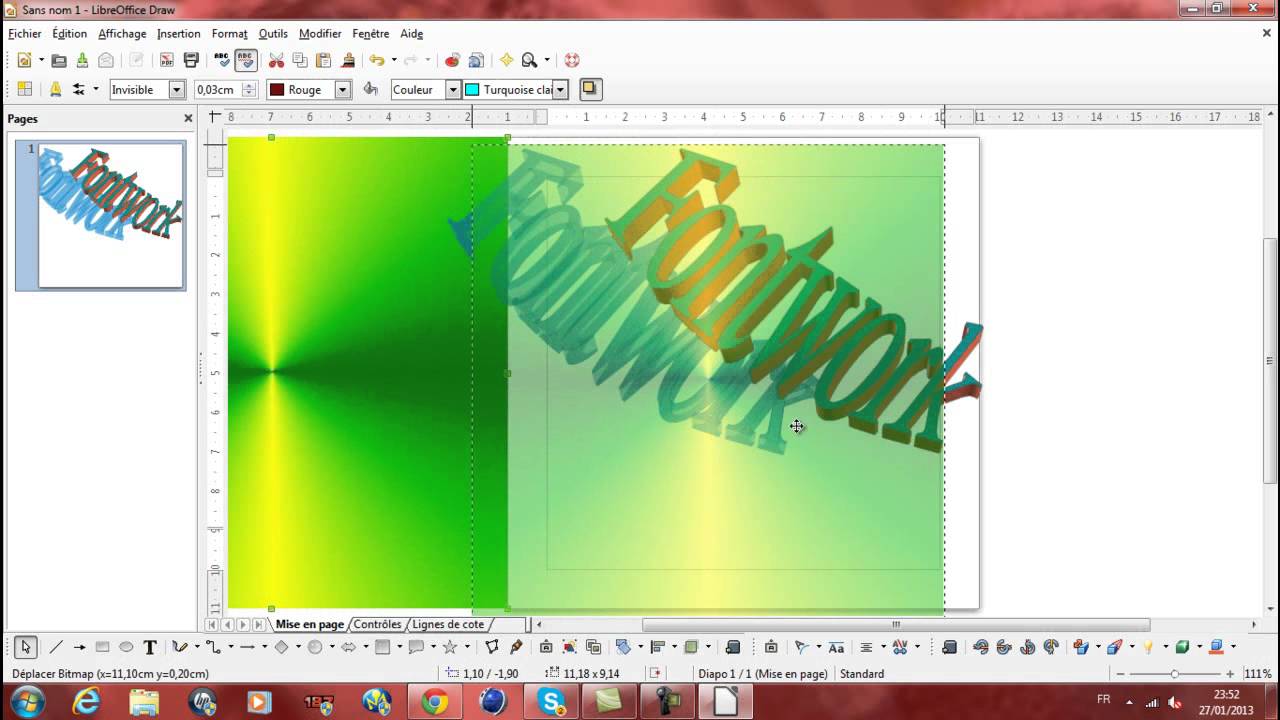Image resolution: width=1280 pixels, height=720 pixels.
Task: Expand the line style Invisible dropdown
Action: pyautogui.click(x=177, y=89)
